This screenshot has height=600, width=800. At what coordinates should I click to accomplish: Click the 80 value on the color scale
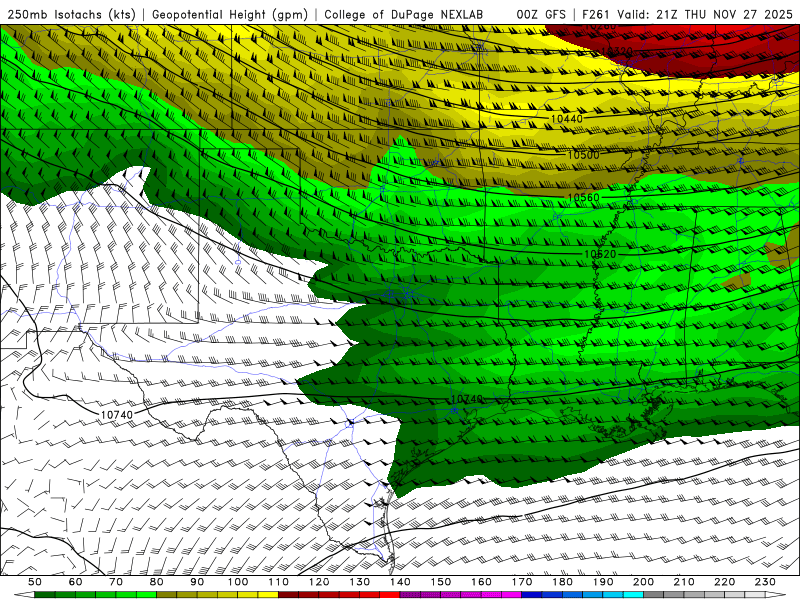(x=157, y=582)
